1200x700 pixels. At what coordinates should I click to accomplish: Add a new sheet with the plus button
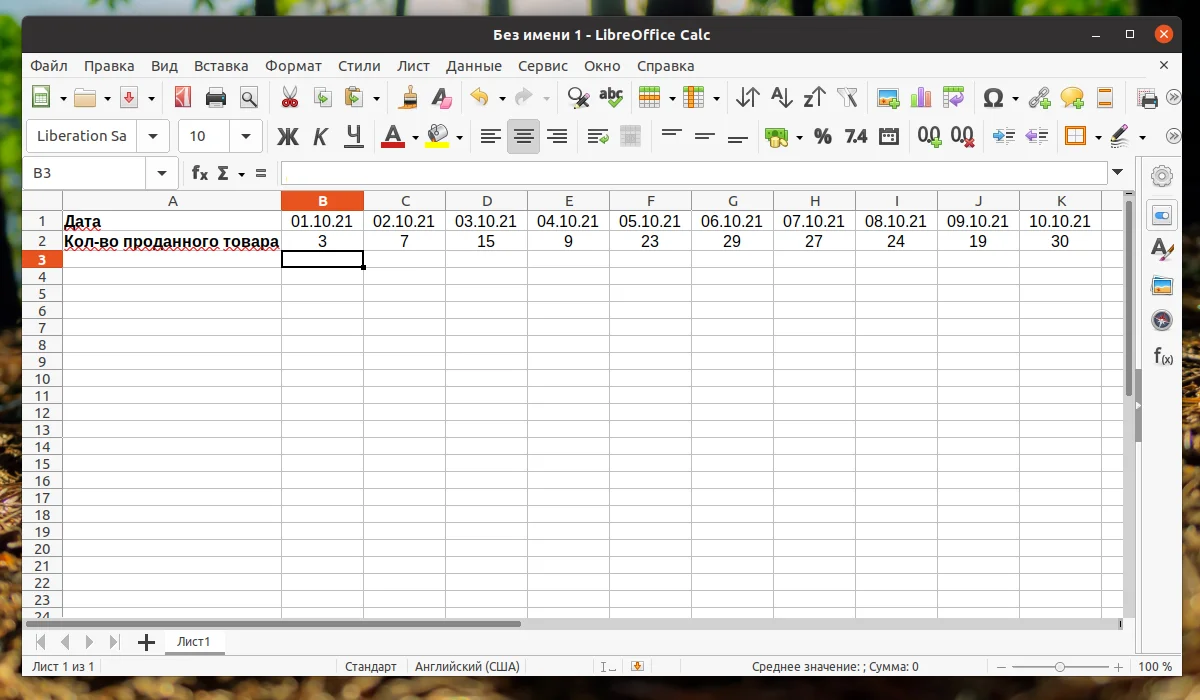[x=146, y=643]
